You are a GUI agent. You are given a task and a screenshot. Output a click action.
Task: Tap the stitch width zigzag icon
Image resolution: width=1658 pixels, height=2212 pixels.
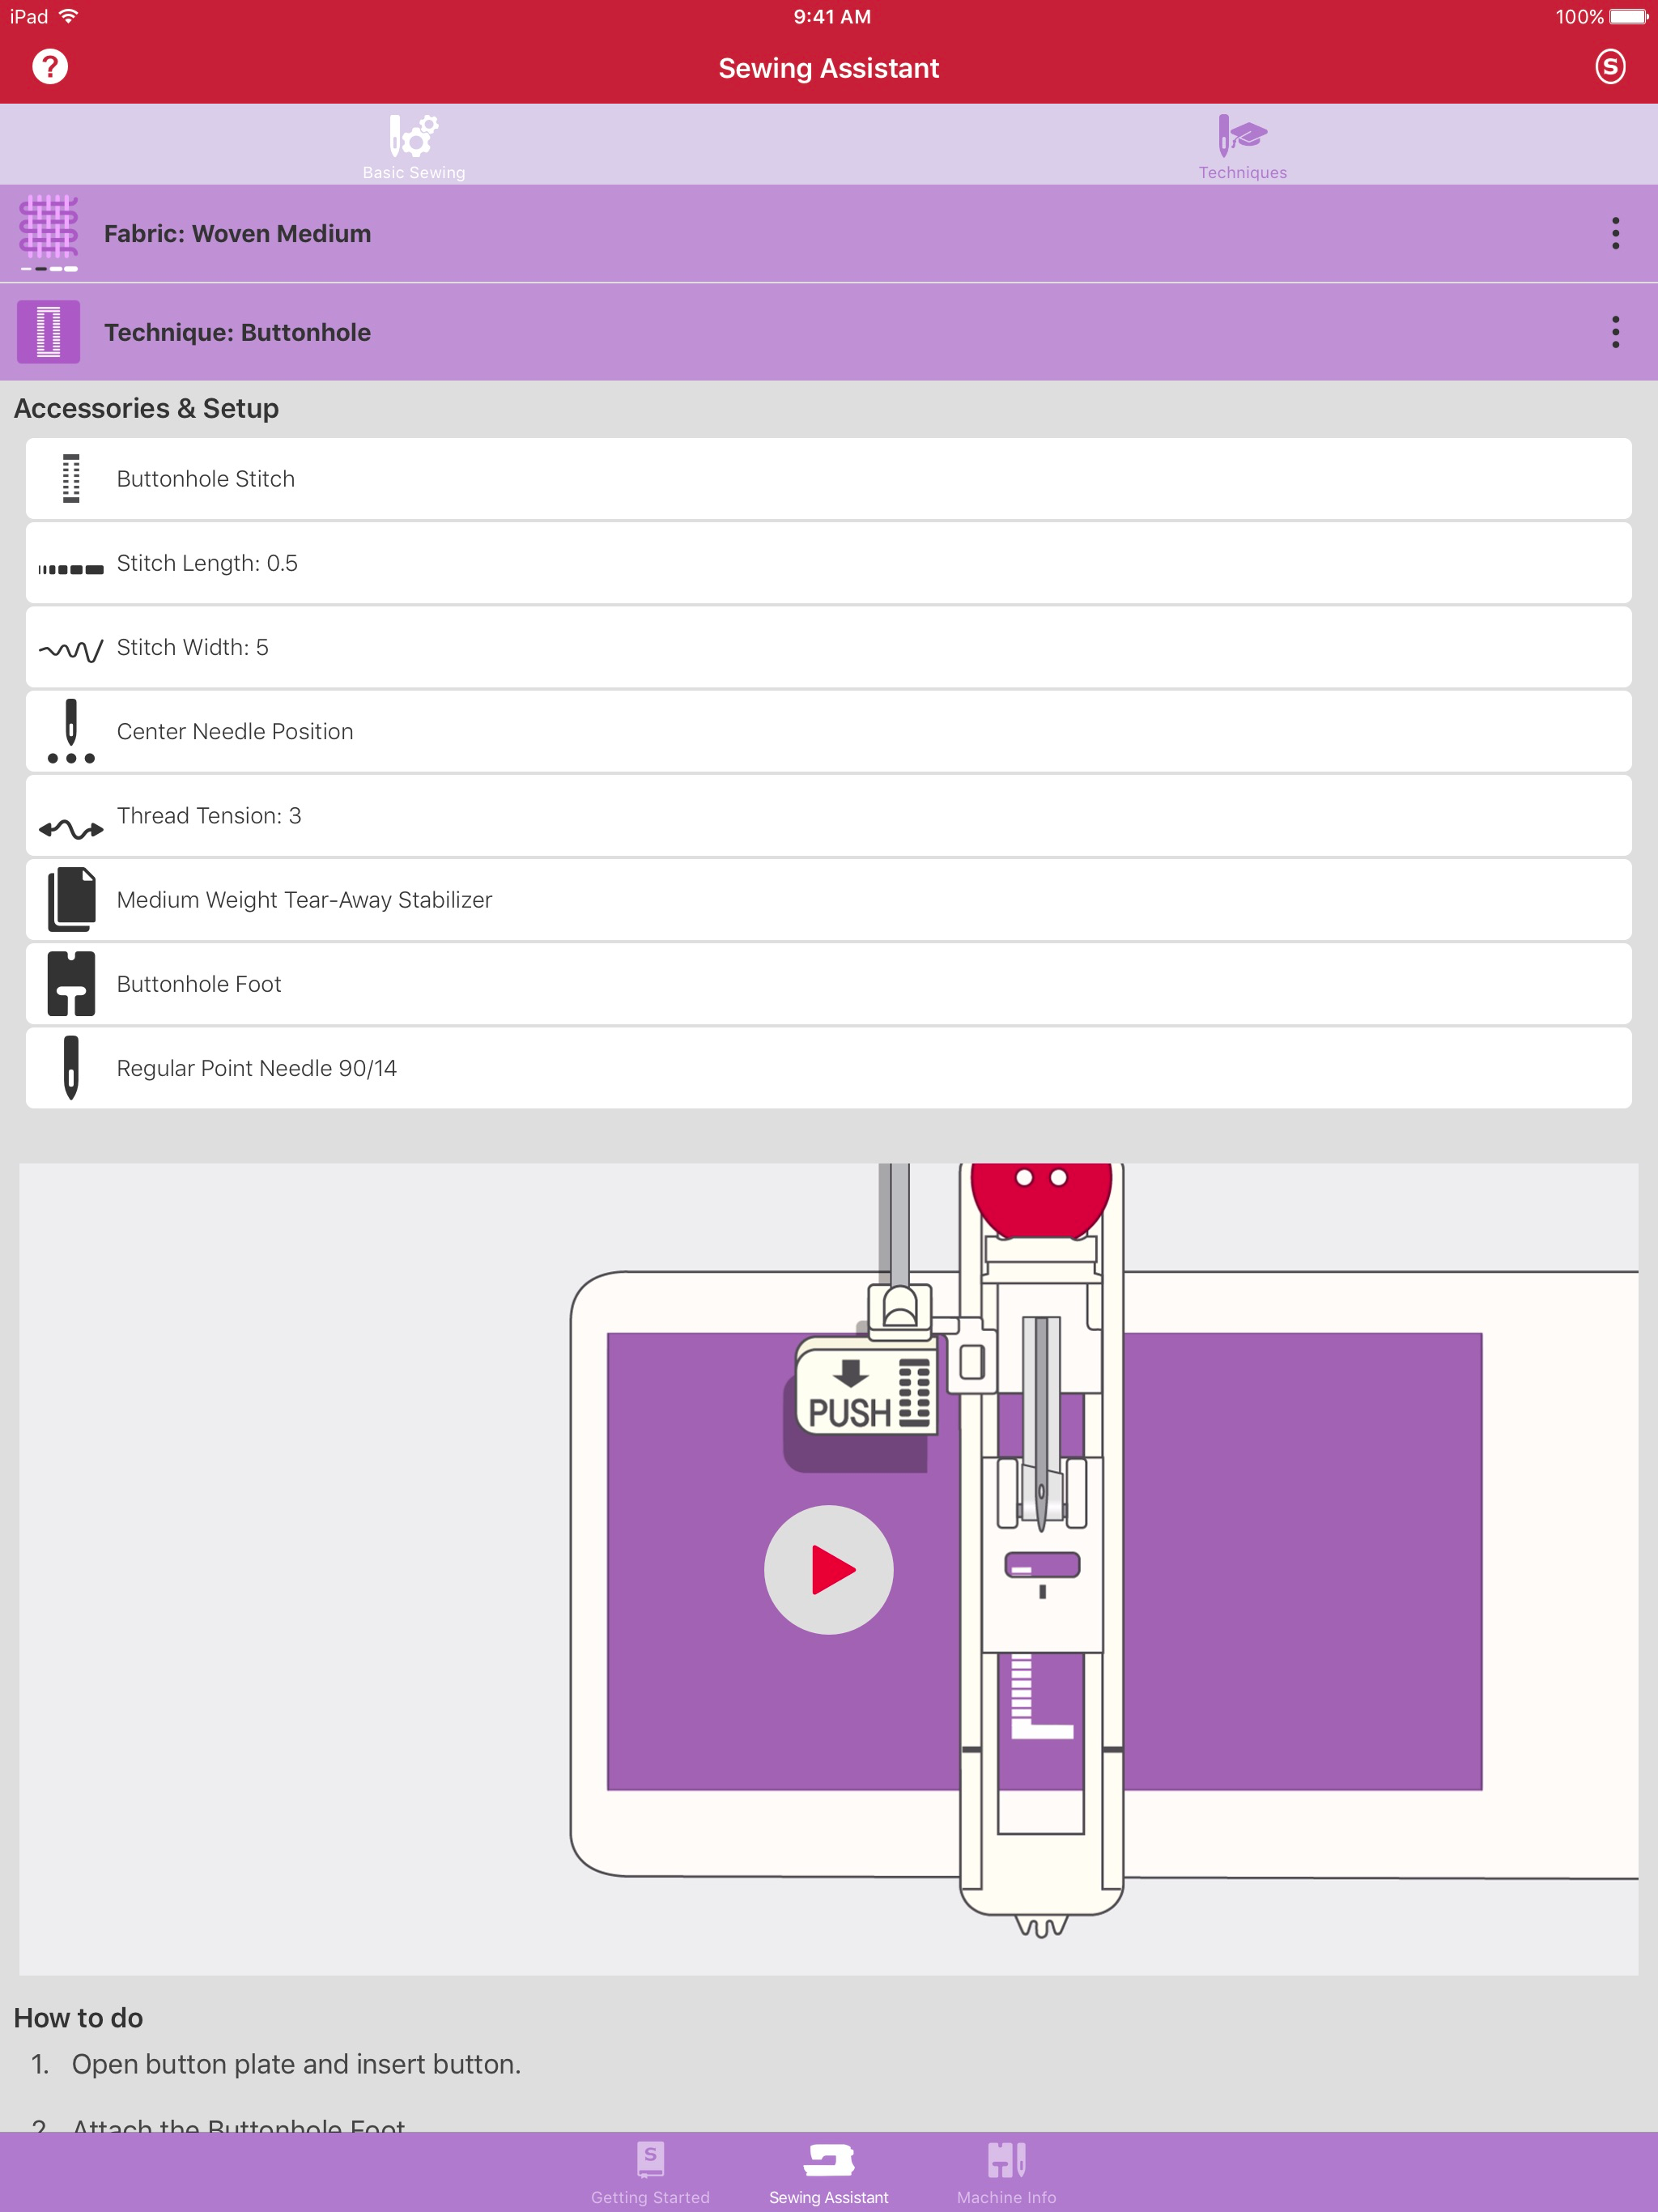coord(71,651)
